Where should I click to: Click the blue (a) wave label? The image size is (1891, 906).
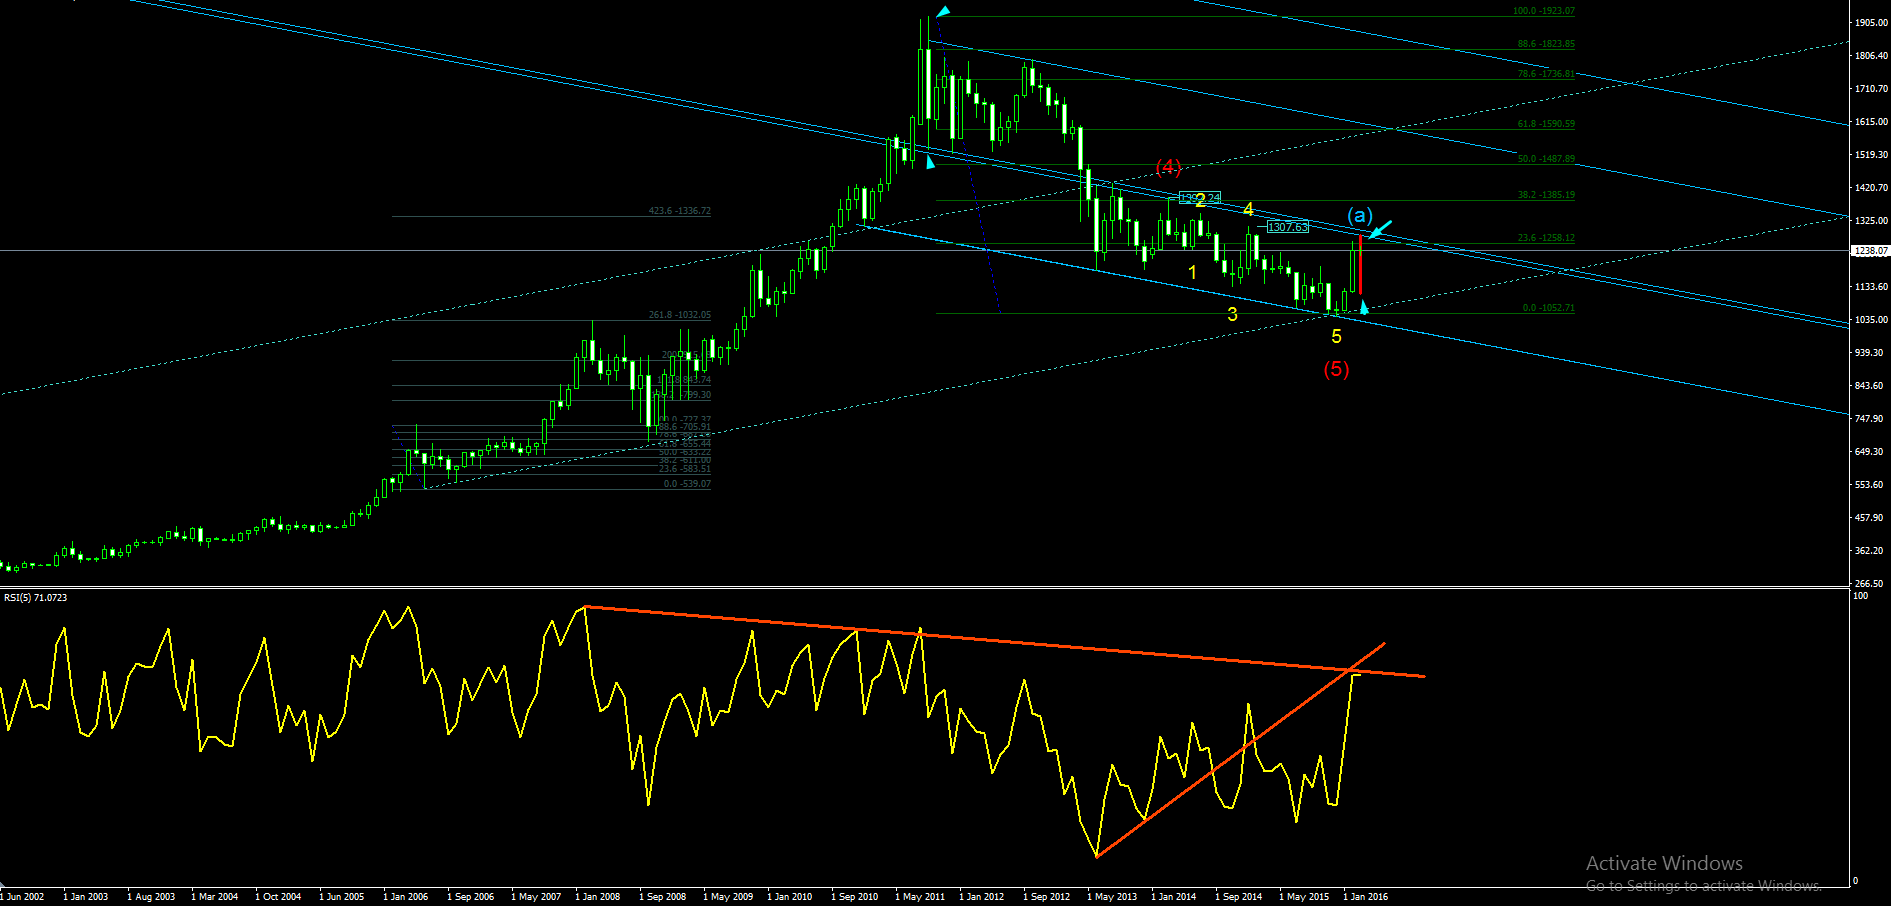coord(1359,215)
